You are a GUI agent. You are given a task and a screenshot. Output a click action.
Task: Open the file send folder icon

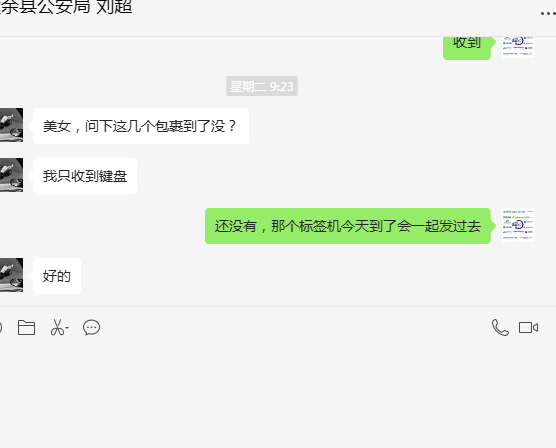(x=26, y=327)
